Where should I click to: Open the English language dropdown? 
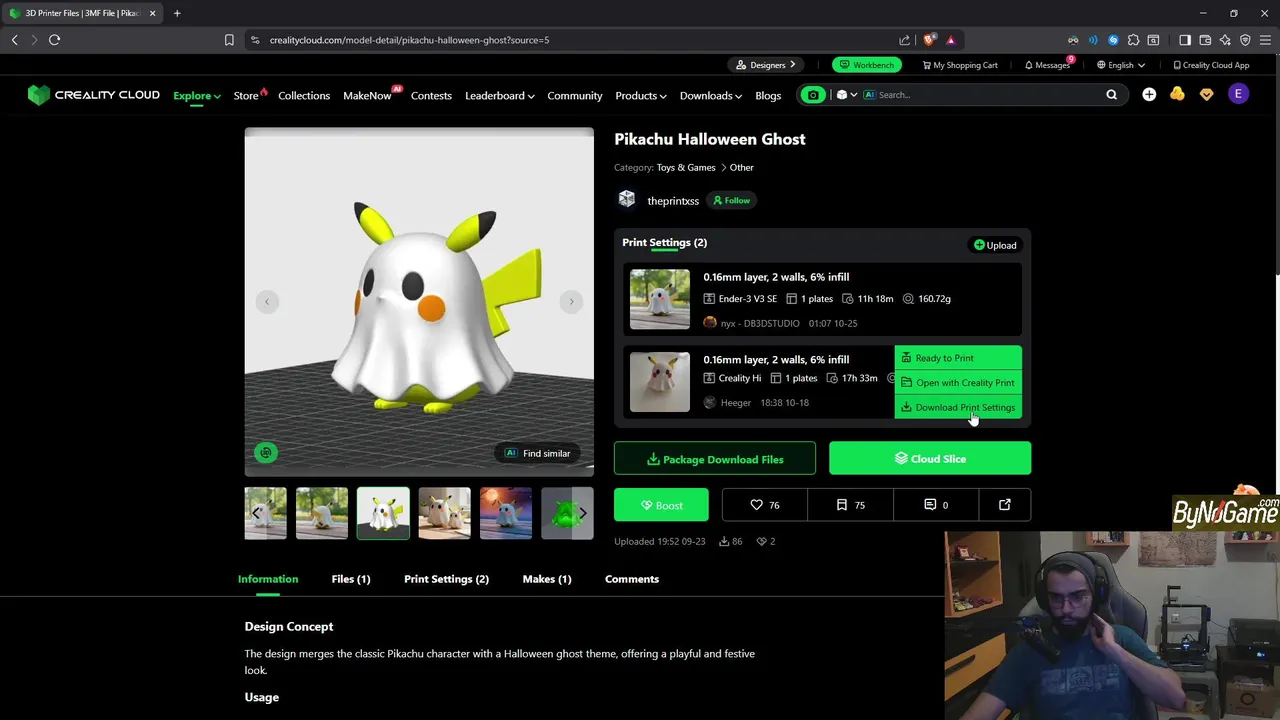[1121, 65]
